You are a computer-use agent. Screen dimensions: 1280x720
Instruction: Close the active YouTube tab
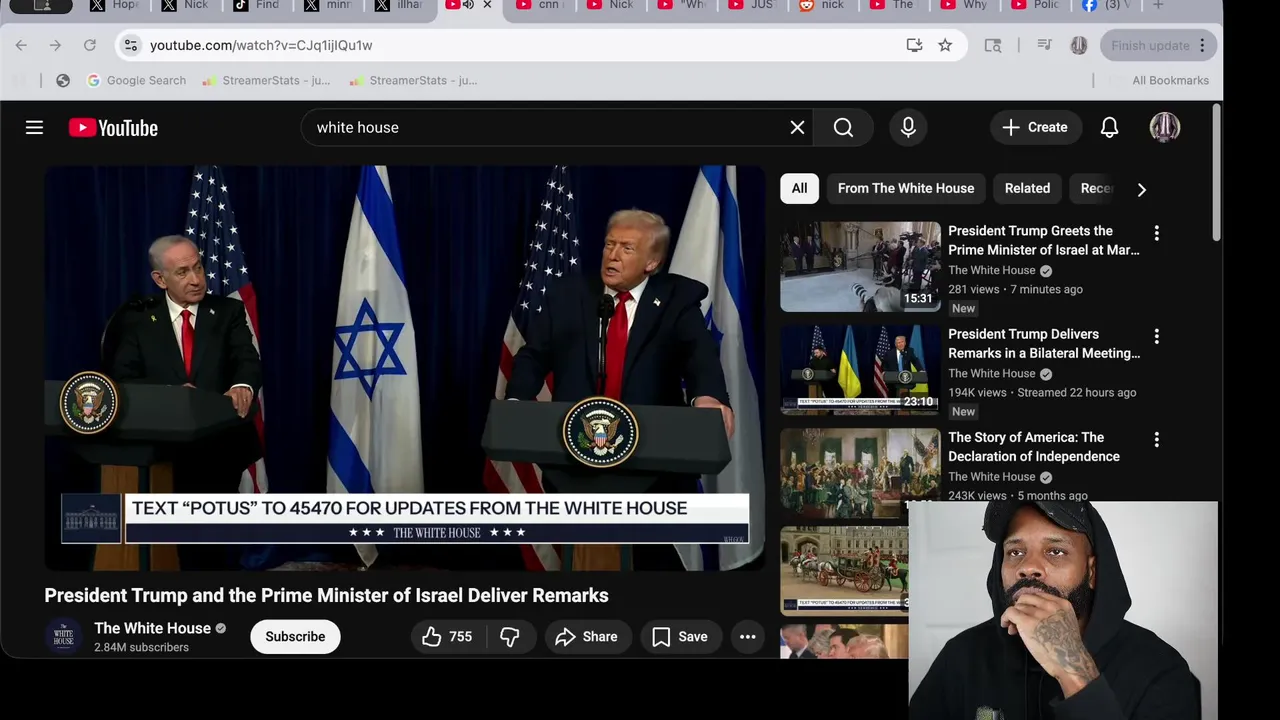487,5
